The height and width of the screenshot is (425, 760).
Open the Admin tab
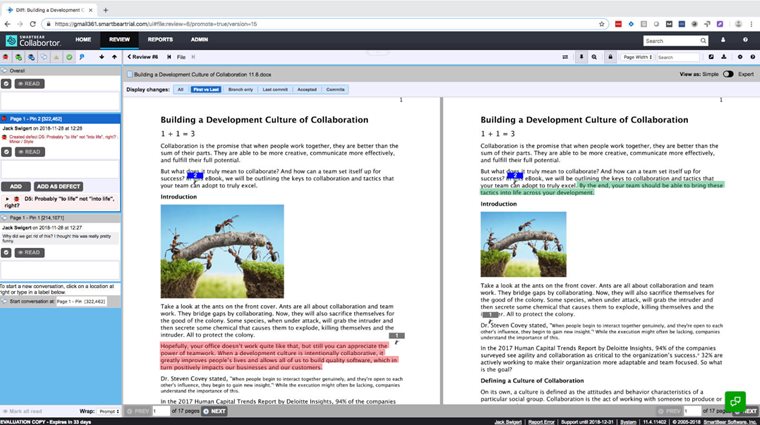(199, 40)
